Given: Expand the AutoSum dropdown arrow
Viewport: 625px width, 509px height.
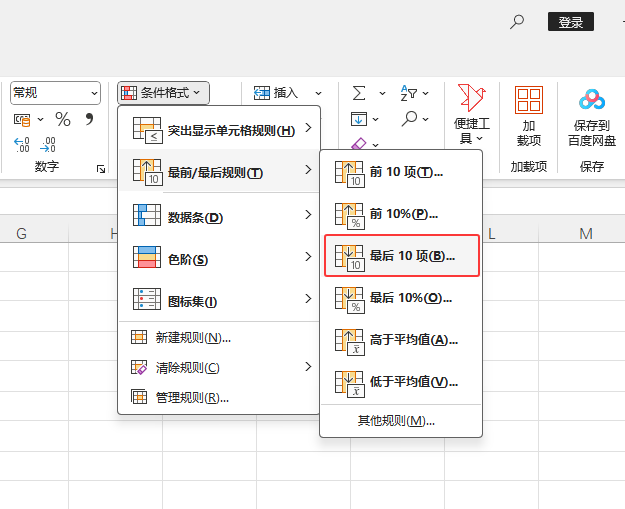Looking at the screenshot, I should [382, 93].
